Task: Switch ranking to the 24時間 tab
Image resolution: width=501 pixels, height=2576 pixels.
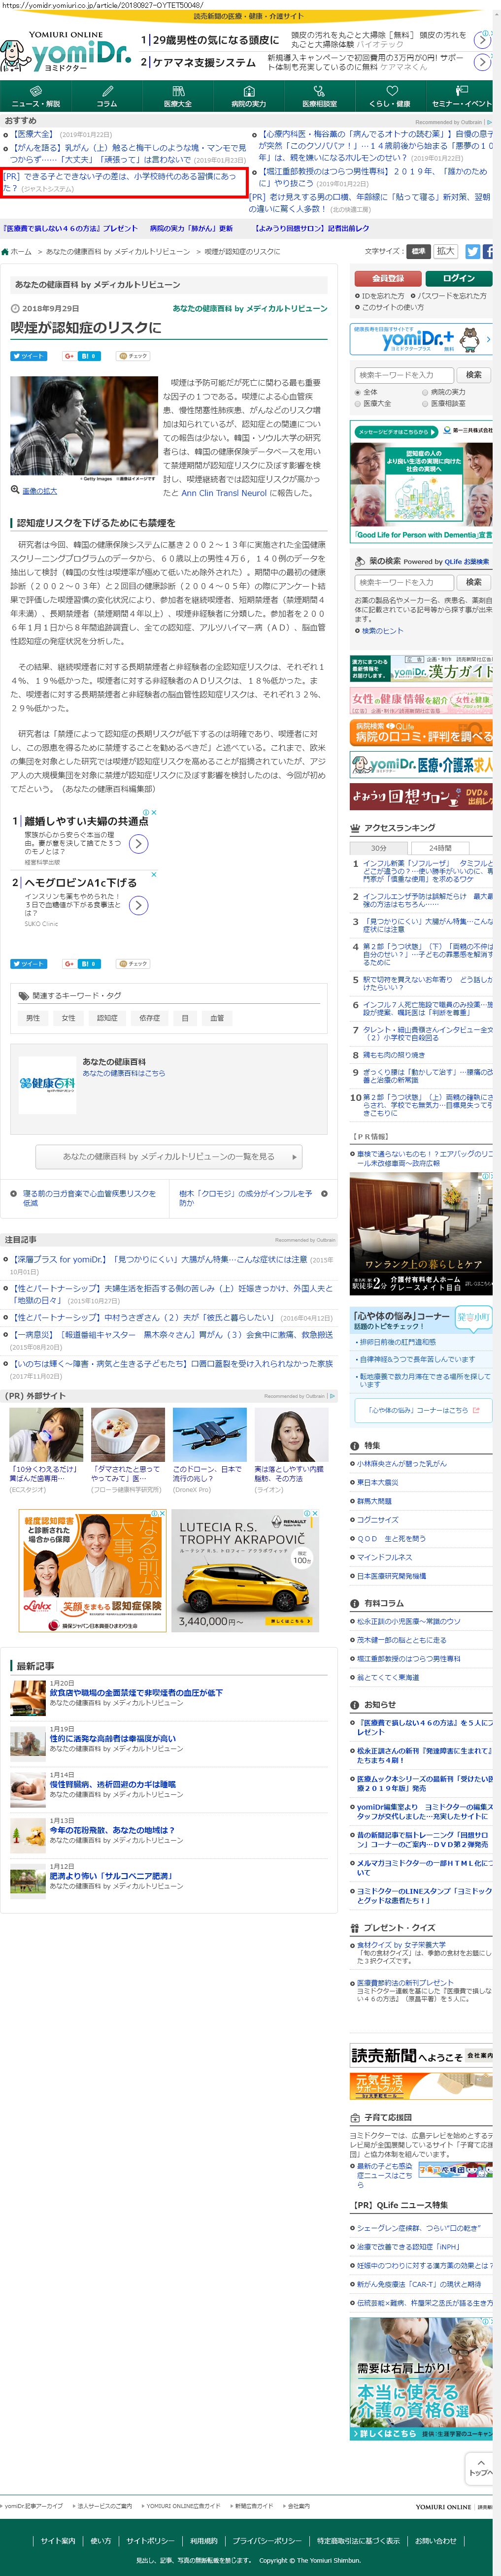Action: coord(440,847)
